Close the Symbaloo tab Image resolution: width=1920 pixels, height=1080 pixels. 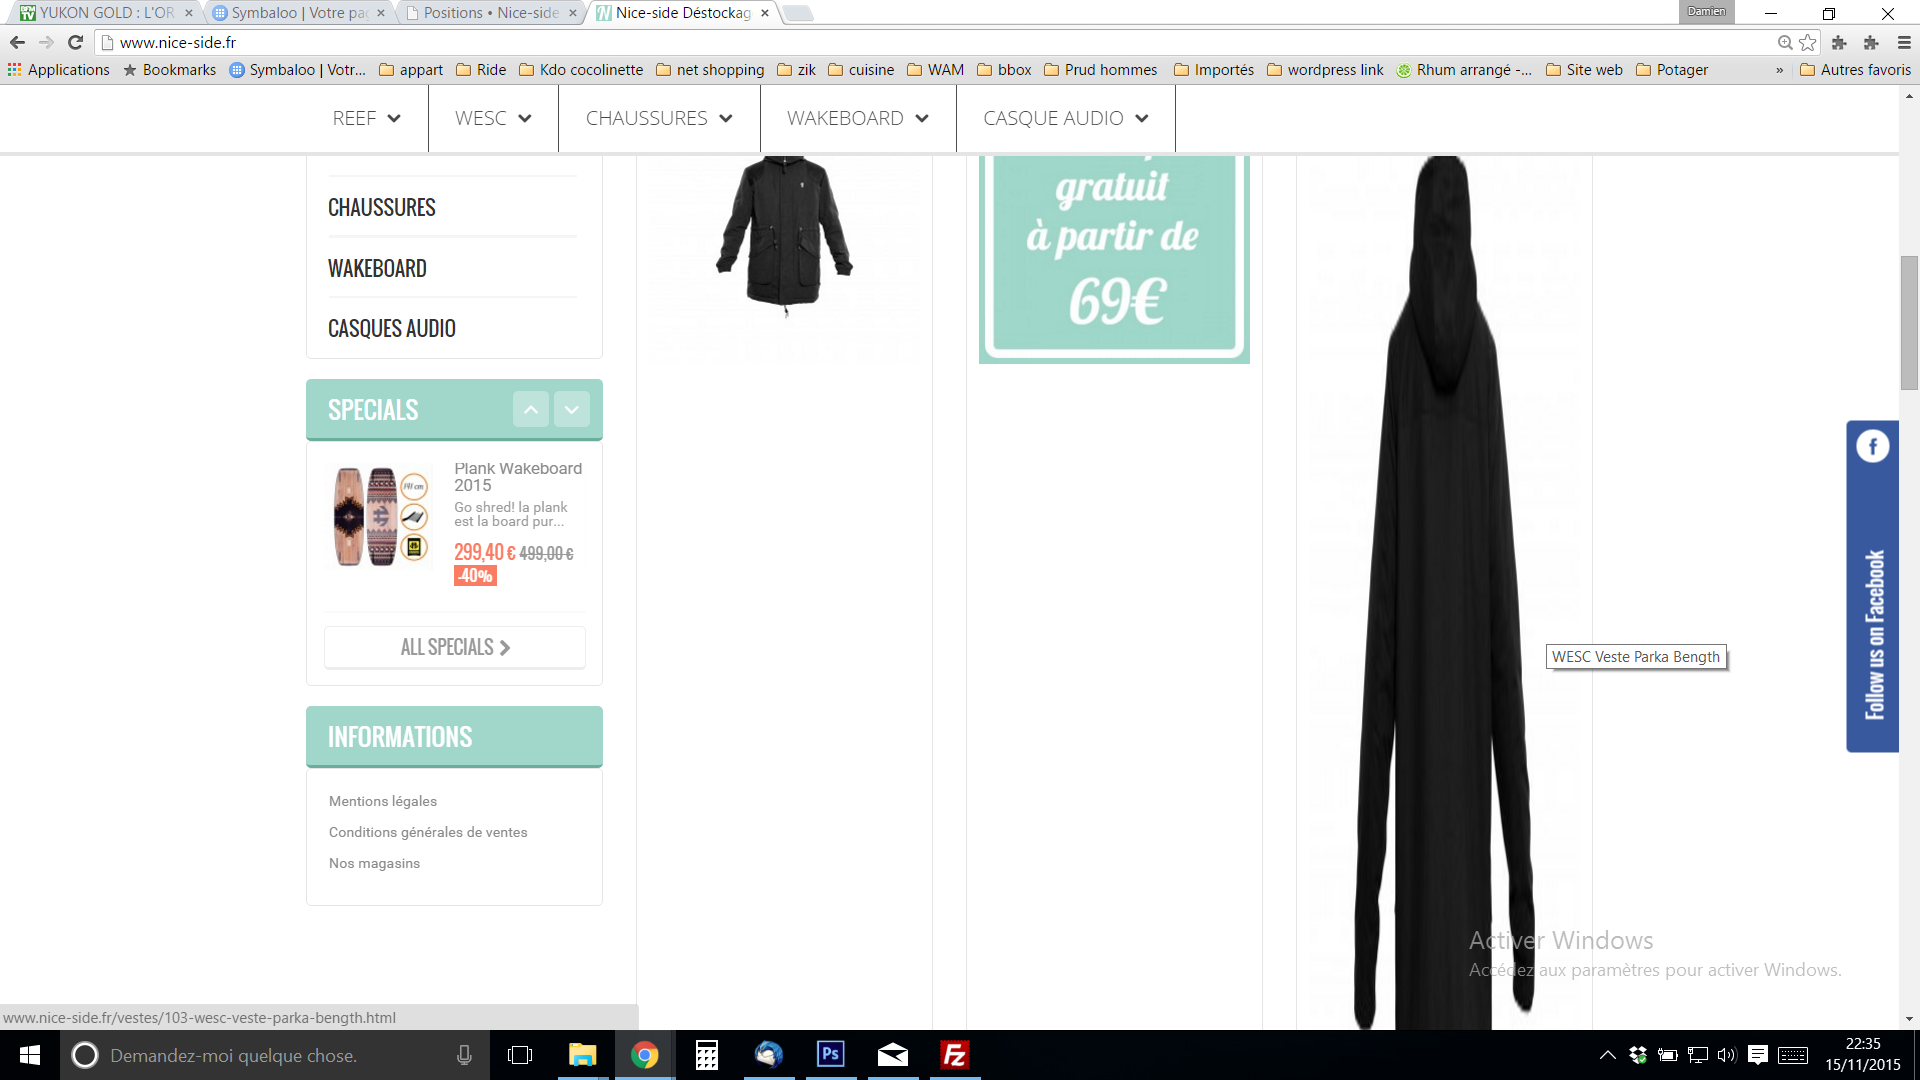point(381,13)
